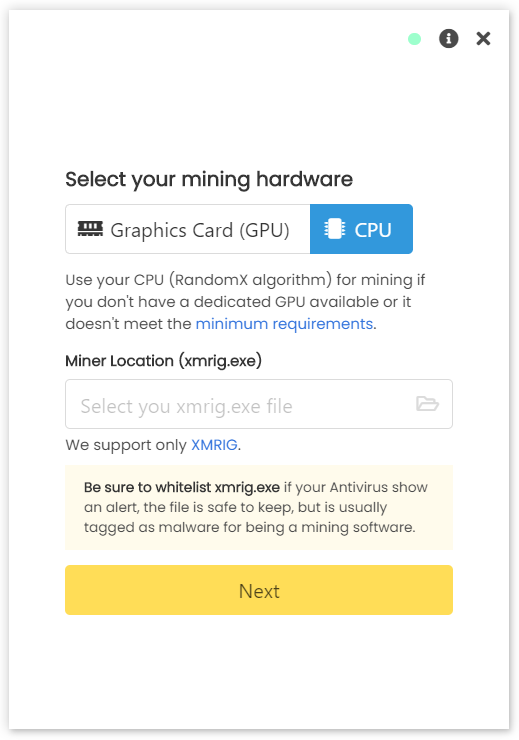Click the GPU memory card icon
The image size is (519, 740).
point(90,229)
